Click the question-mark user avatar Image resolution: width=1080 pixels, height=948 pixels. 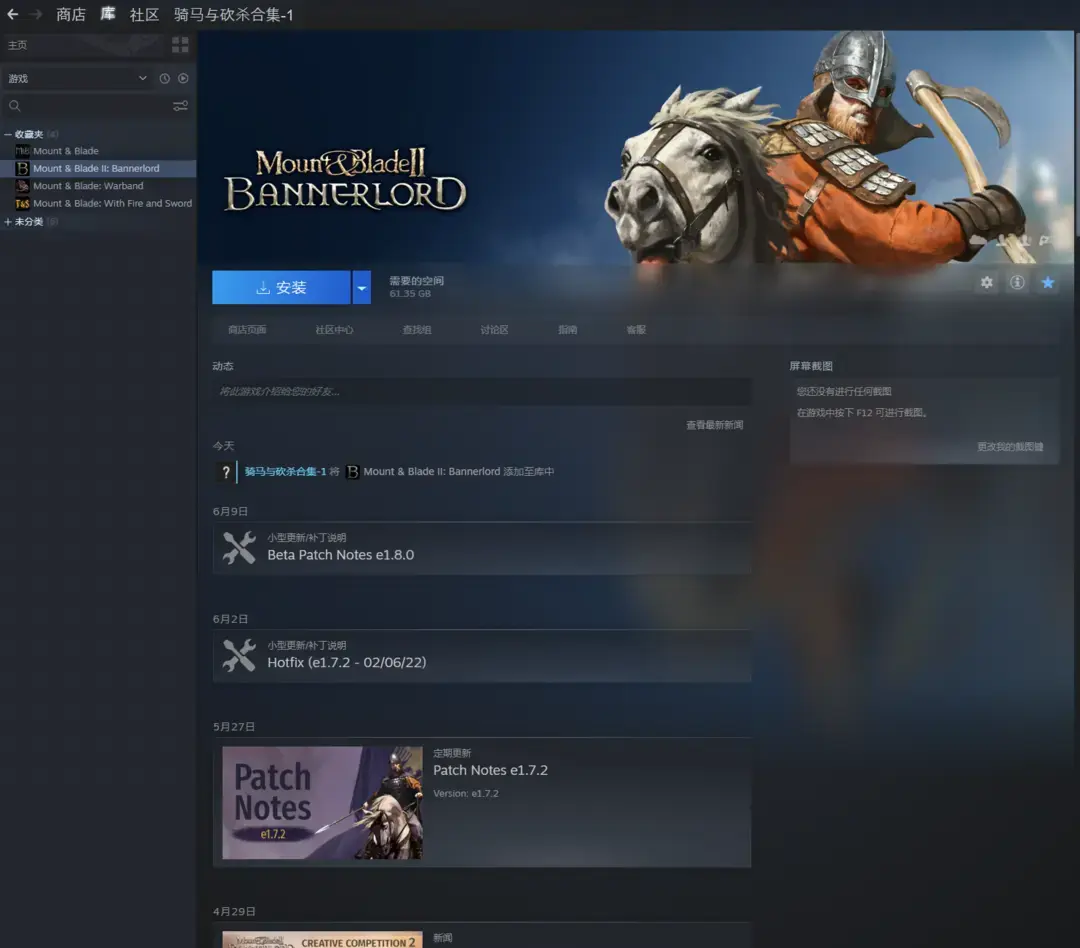(226, 472)
